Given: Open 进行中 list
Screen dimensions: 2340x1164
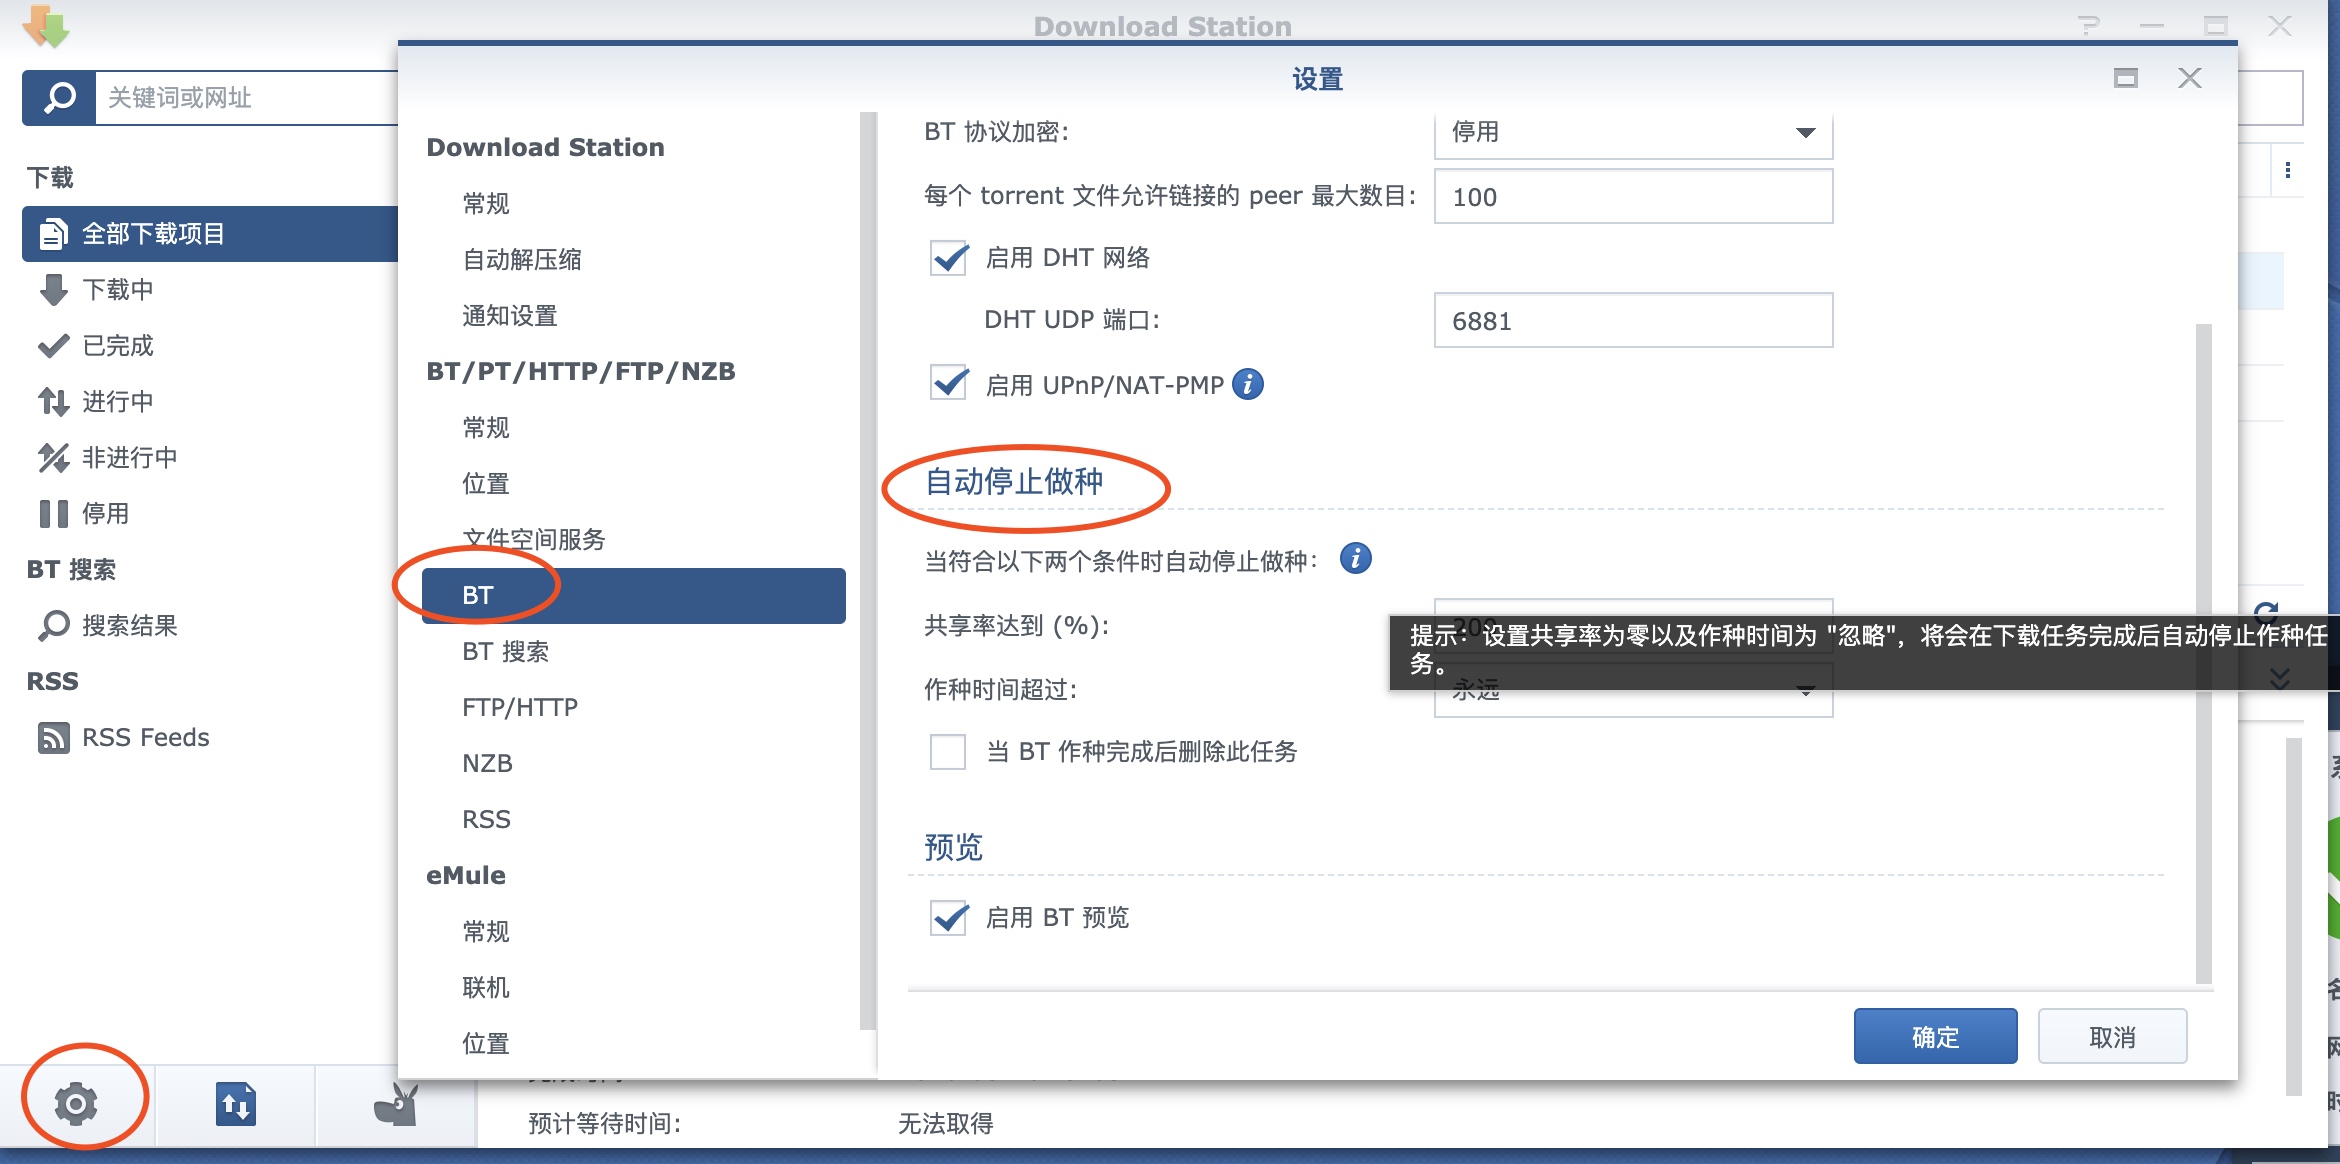Looking at the screenshot, I should tap(210, 402).
